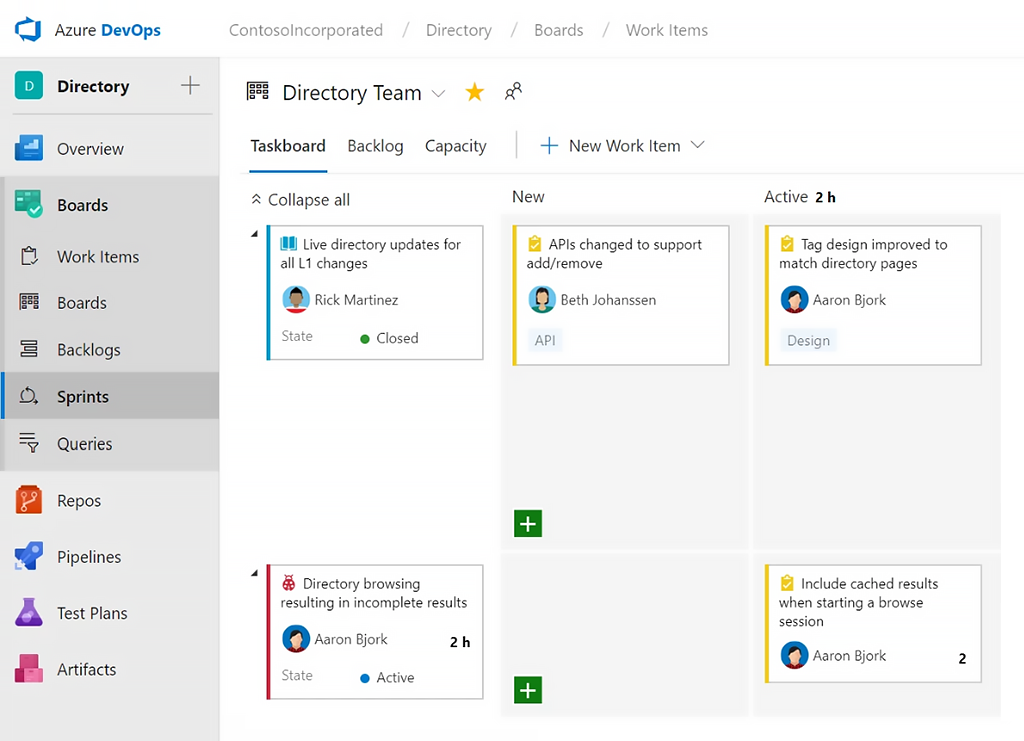The image size is (1024, 741).
Task: Click task icon on APIs changed card
Action: pyautogui.click(x=534, y=244)
